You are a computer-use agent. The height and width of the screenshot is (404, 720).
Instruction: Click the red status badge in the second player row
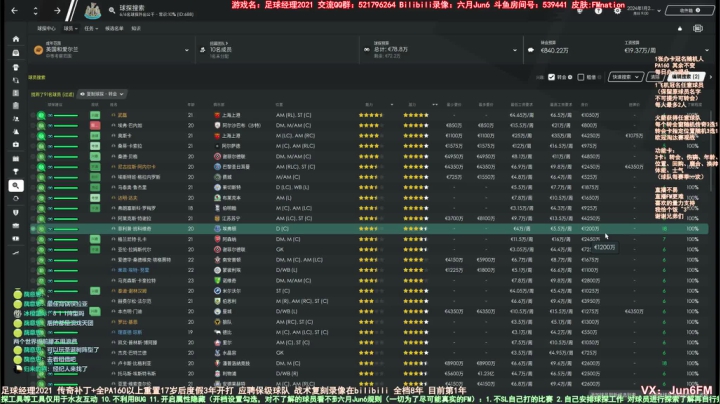(95, 125)
